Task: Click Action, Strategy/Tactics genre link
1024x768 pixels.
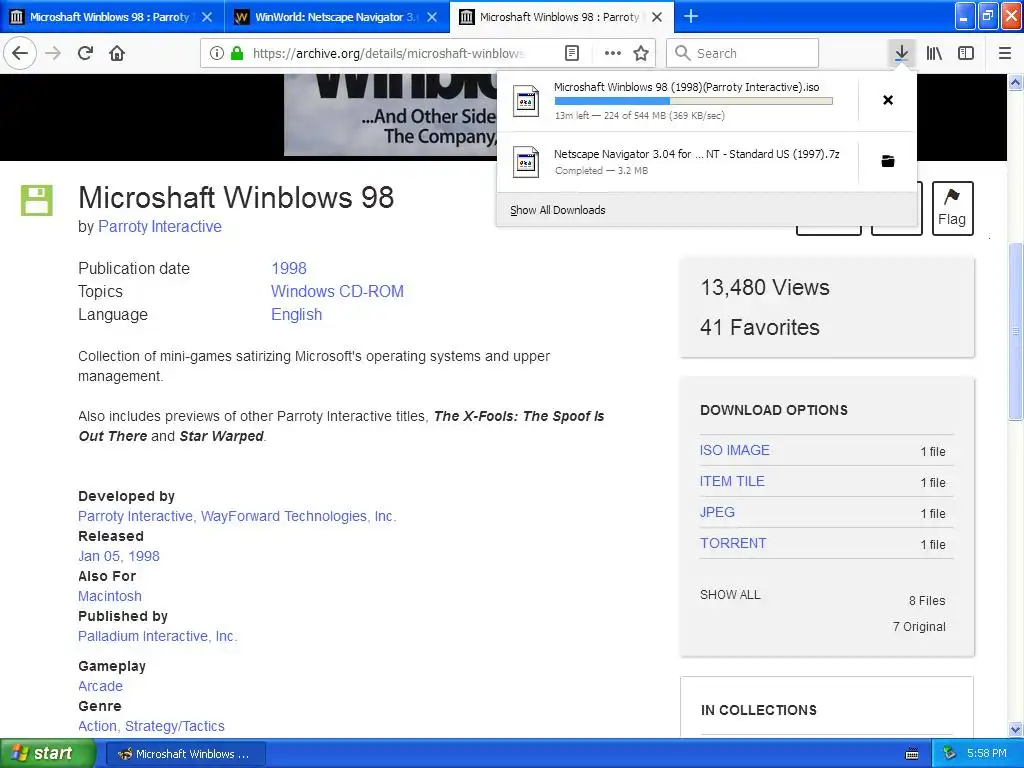Action: click(x=151, y=726)
